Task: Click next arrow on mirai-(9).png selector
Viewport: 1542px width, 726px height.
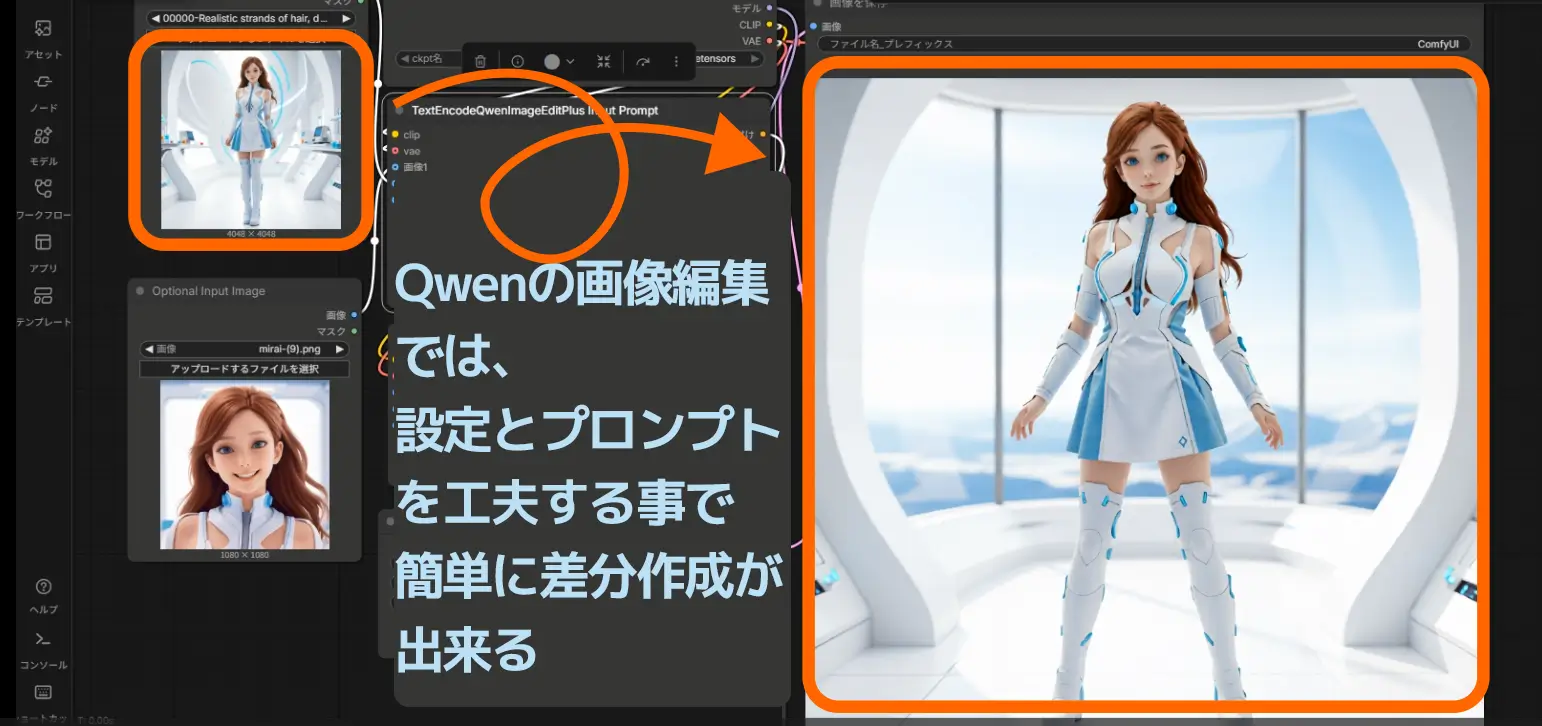Action: 340,349
